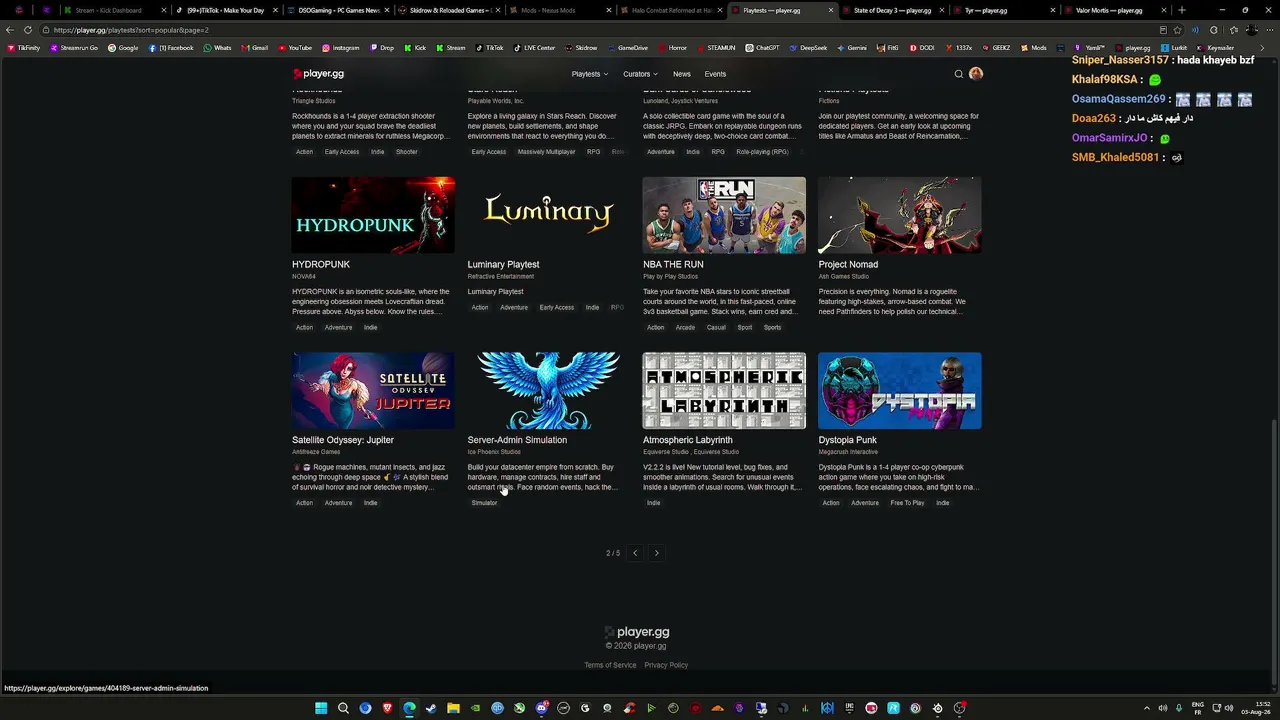Switch to the State of Decay 3 tab

pos(892,10)
